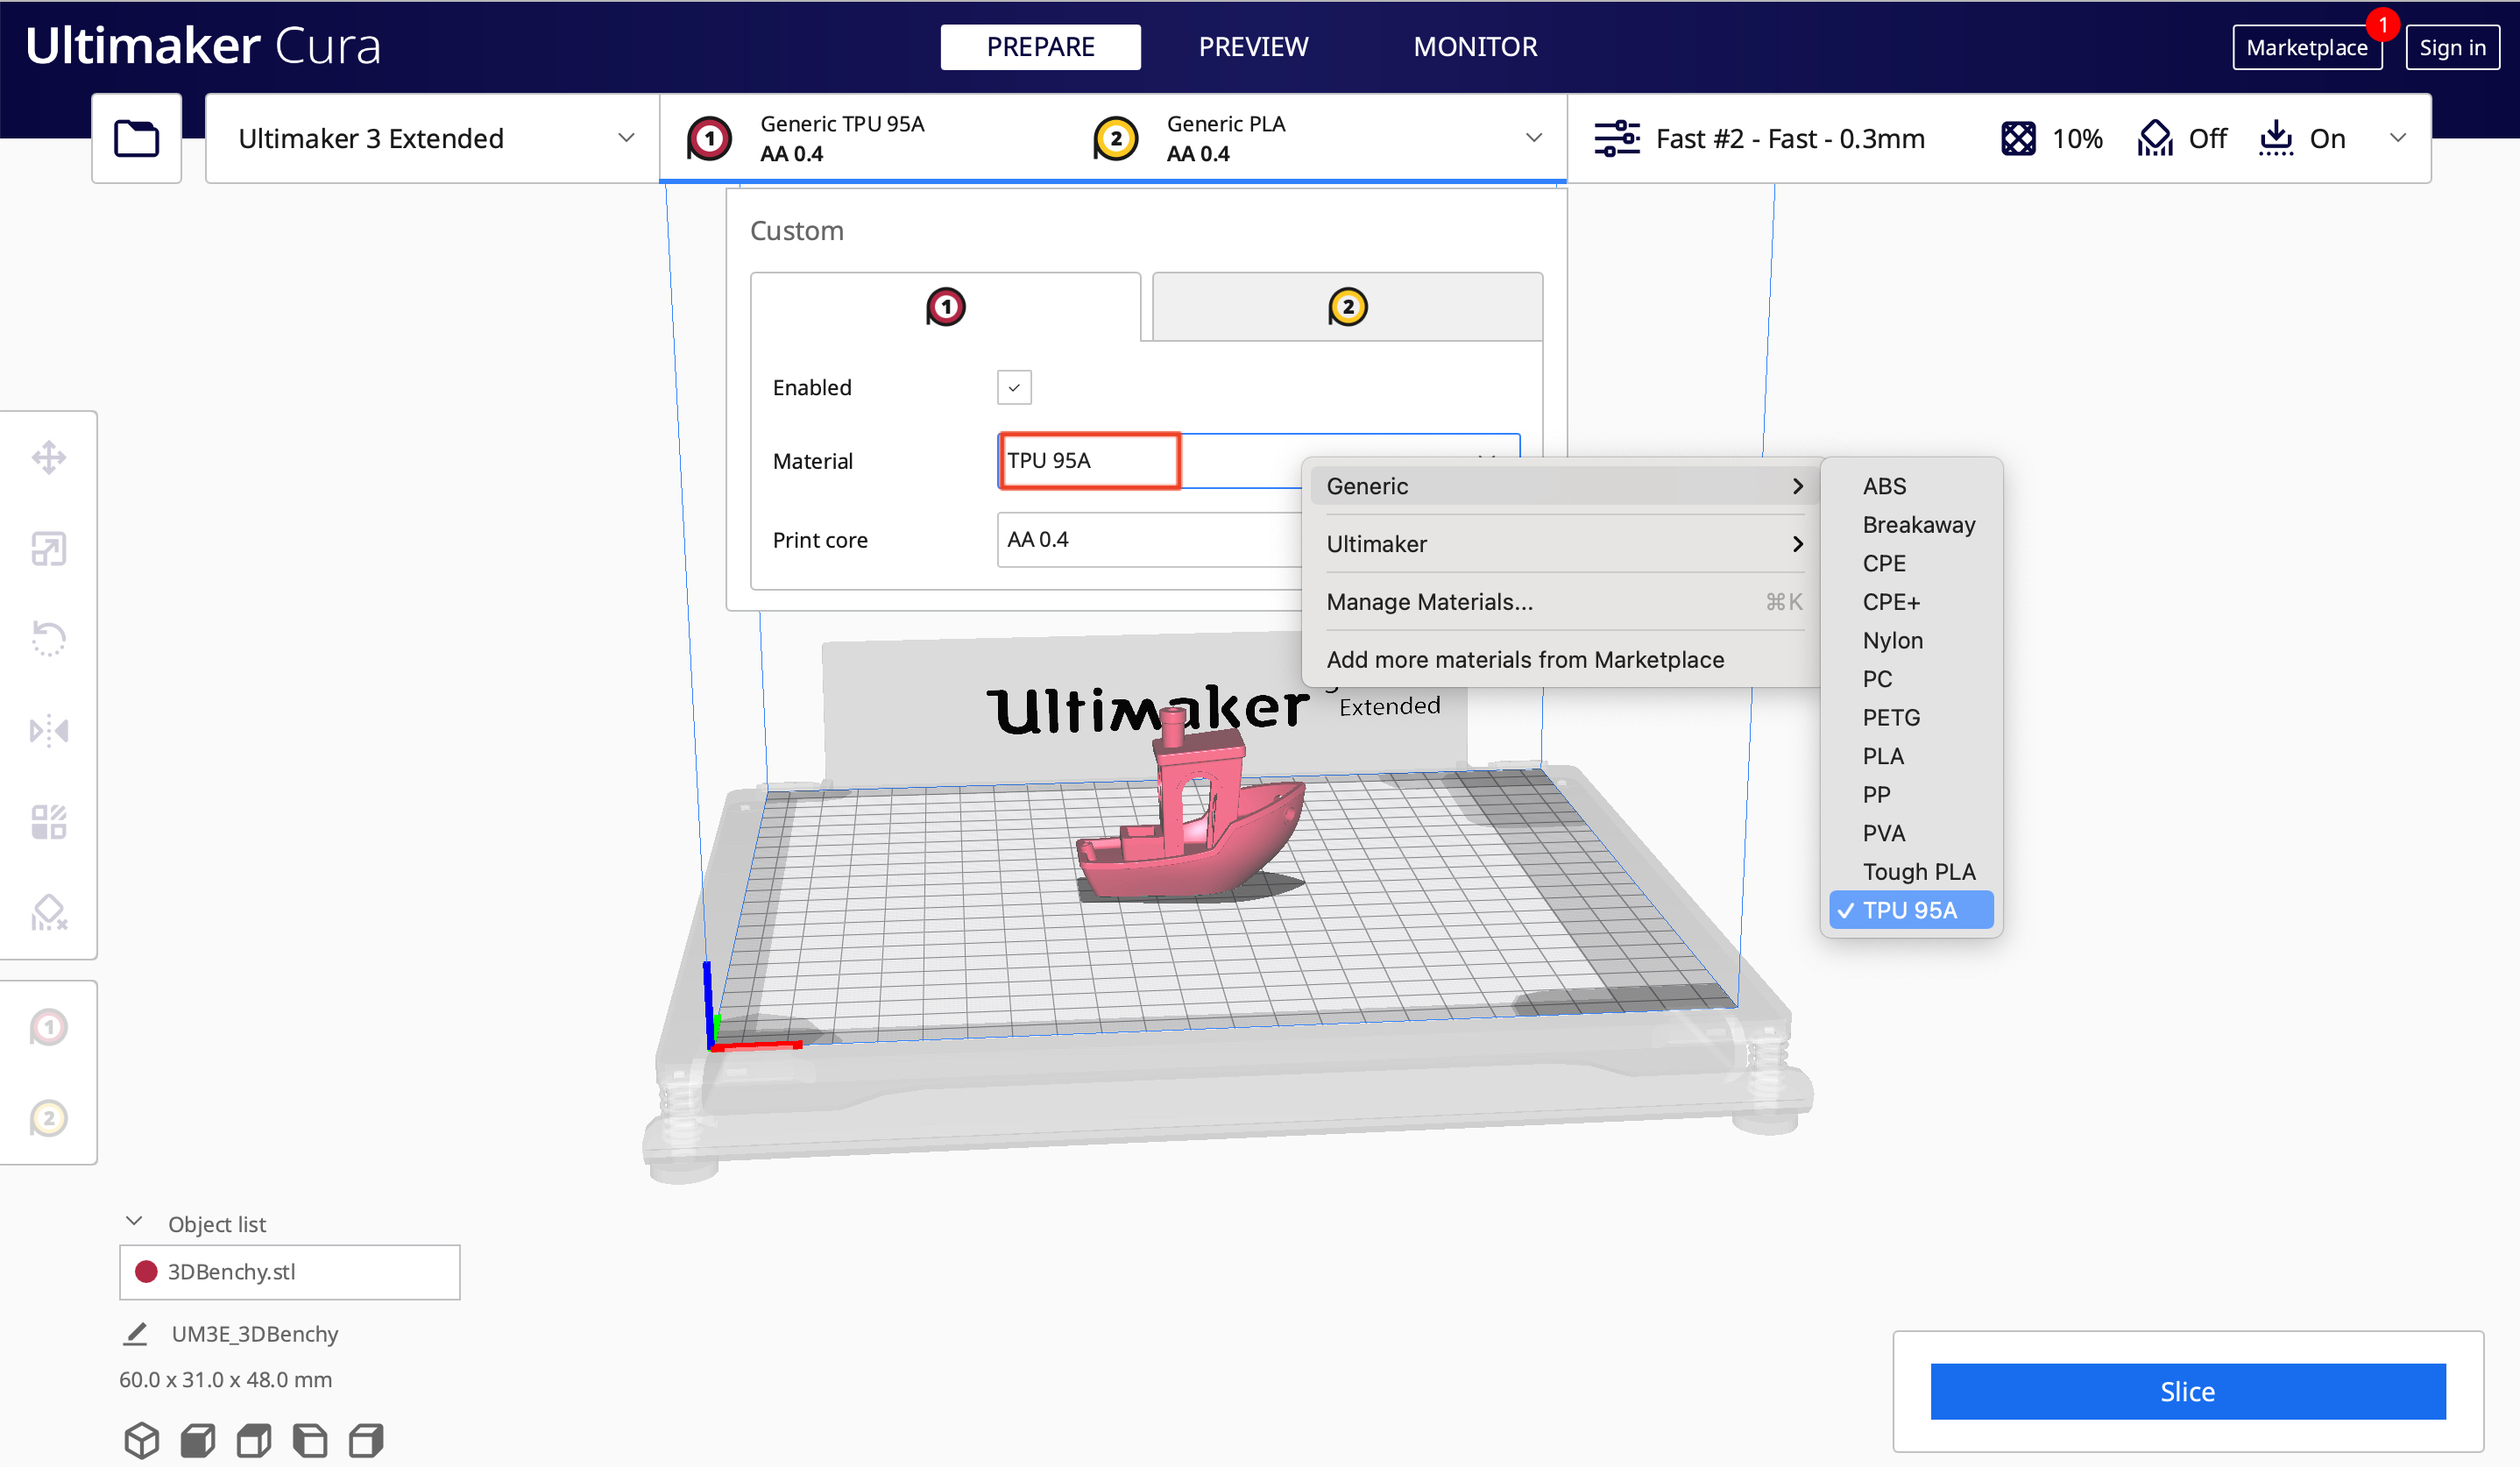Viewport: 2520px width, 1467px height.
Task: Select 3DBenchy.stl in object list
Action: [289, 1272]
